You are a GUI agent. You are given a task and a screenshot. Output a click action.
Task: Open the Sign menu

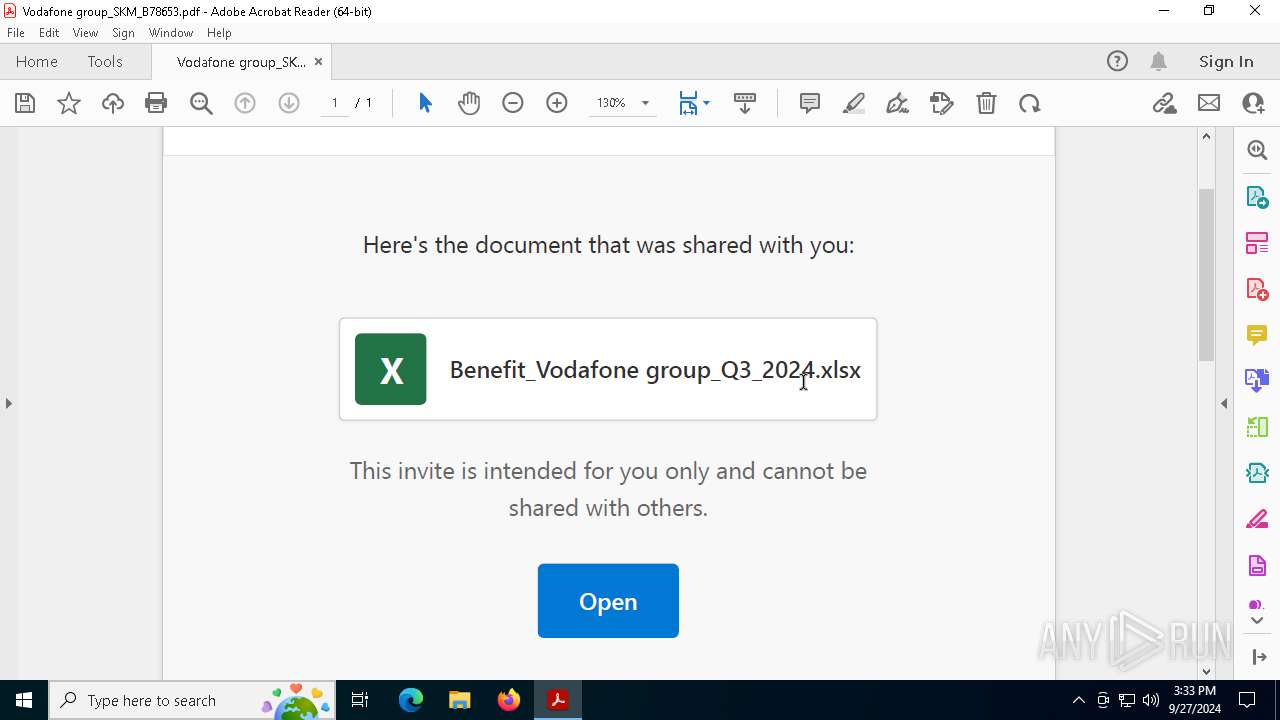tap(124, 33)
